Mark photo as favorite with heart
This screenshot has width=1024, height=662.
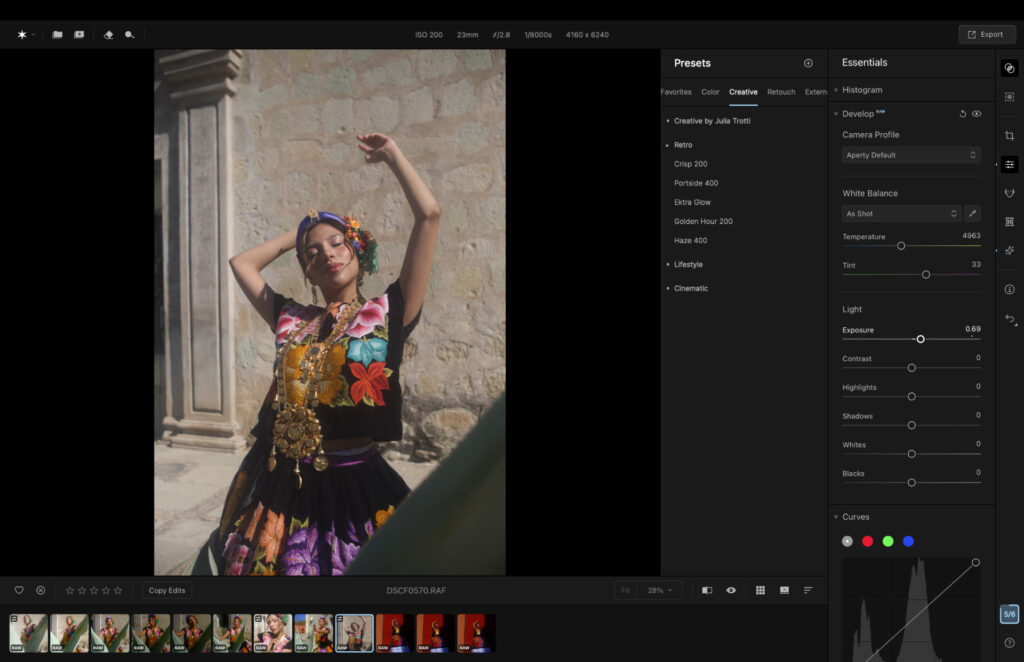(19, 590)
